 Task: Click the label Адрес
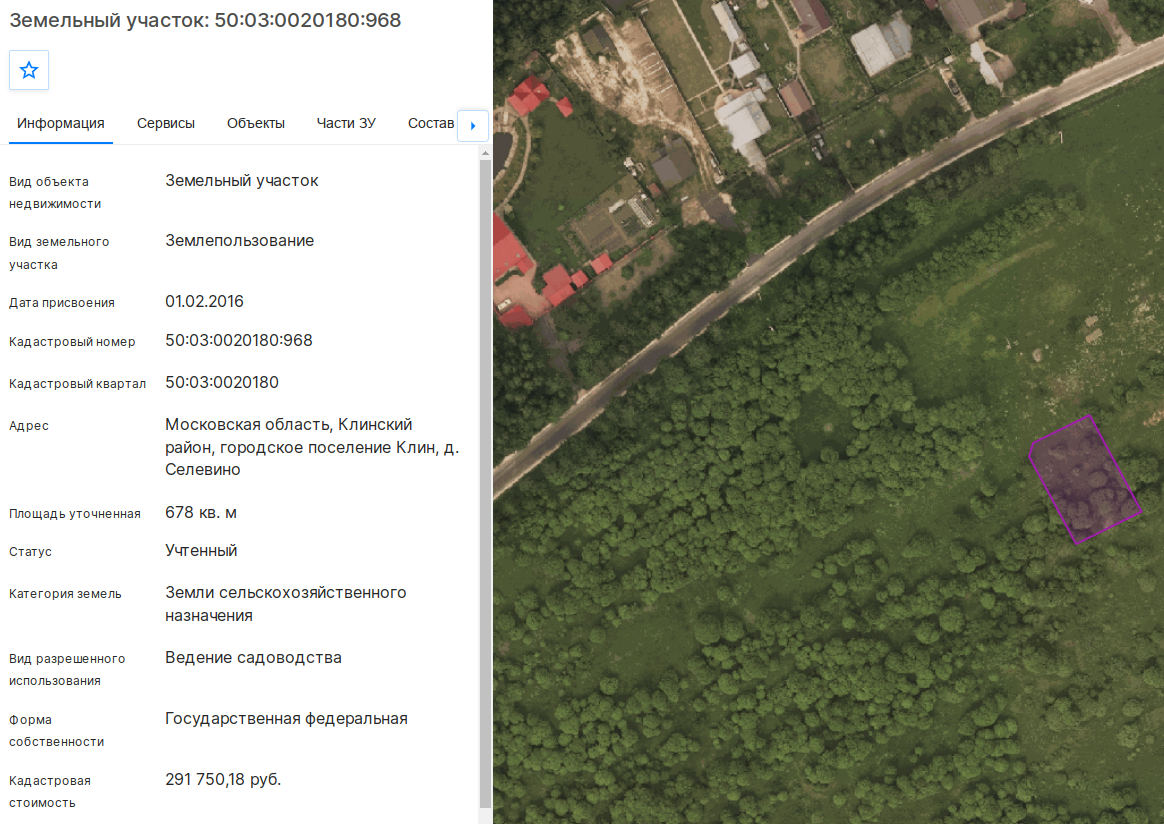[x=29, y=426]
